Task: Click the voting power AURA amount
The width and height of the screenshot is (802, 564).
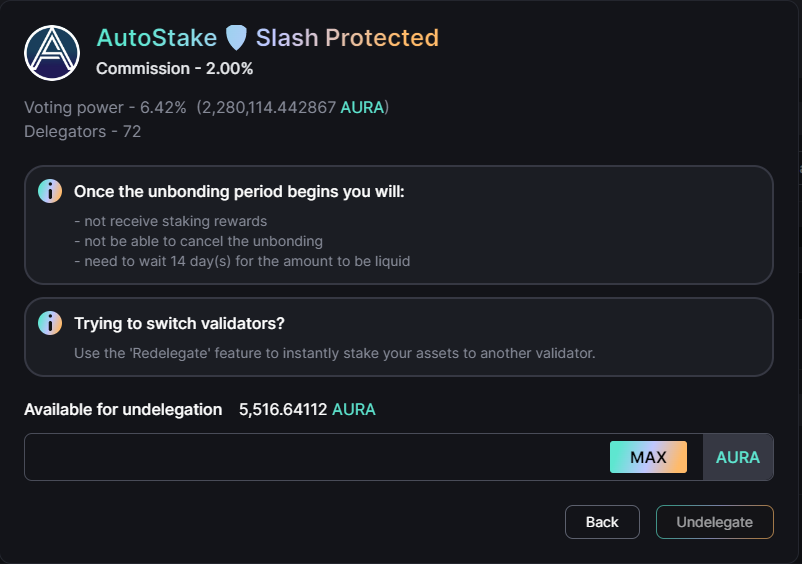Action: click(x=293, y=107)
